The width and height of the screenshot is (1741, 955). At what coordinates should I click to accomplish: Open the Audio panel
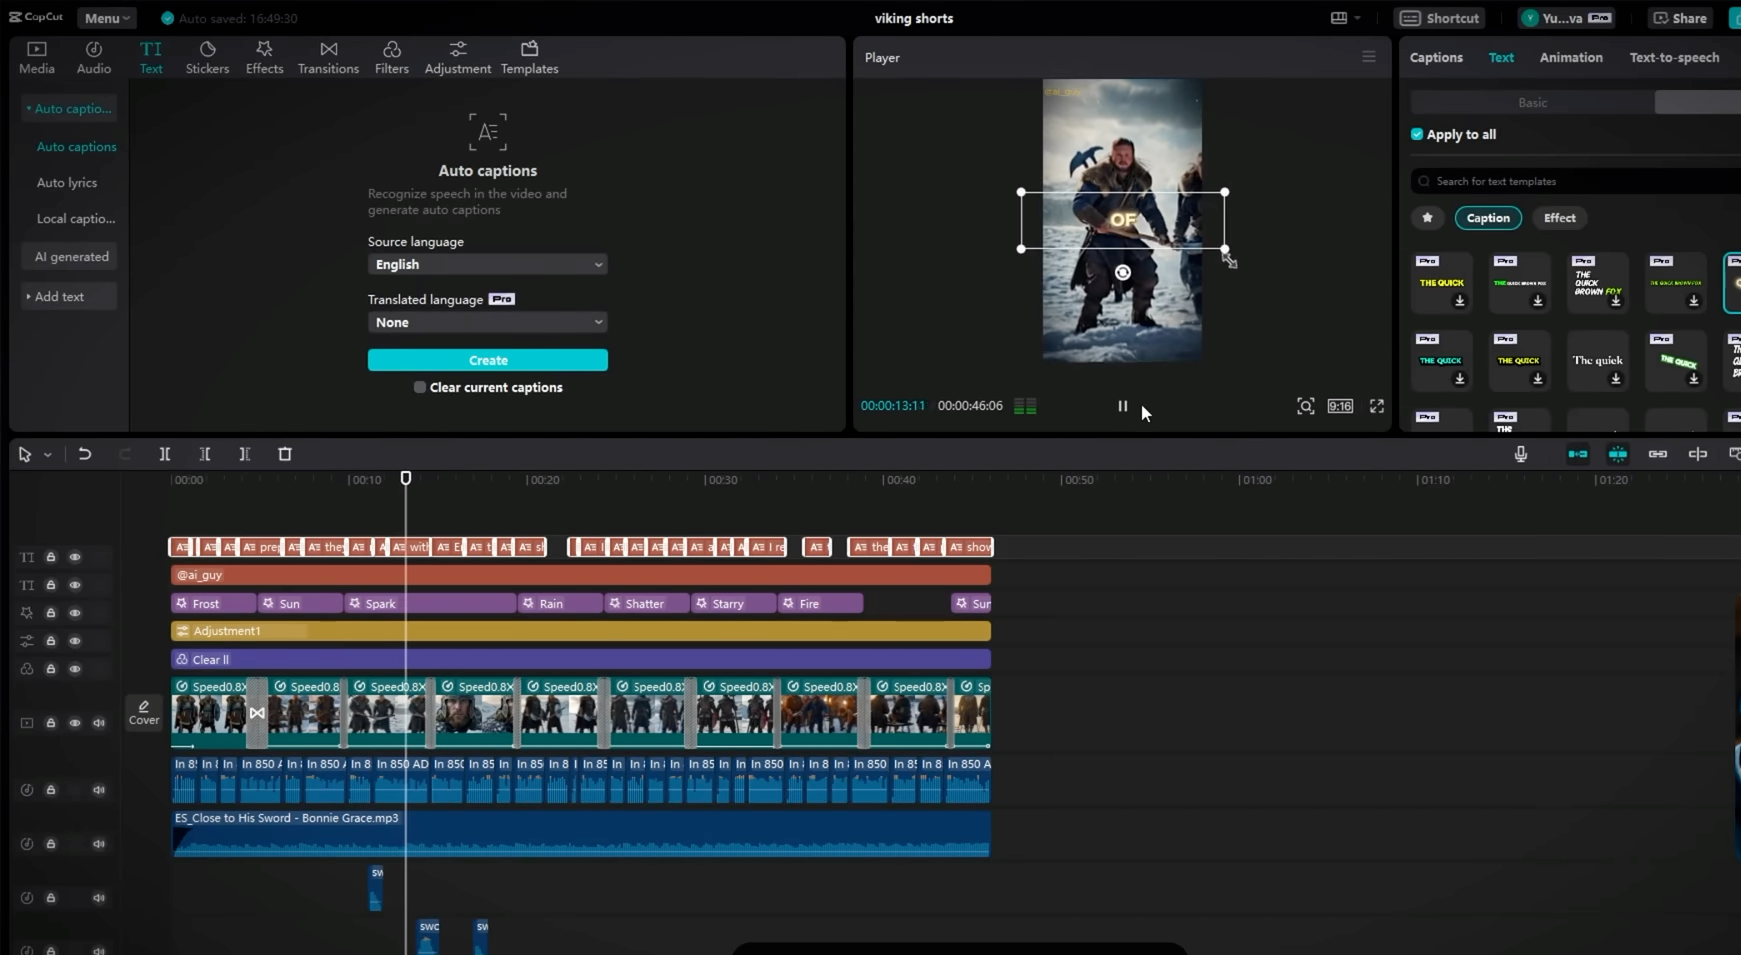pos(94,58)
